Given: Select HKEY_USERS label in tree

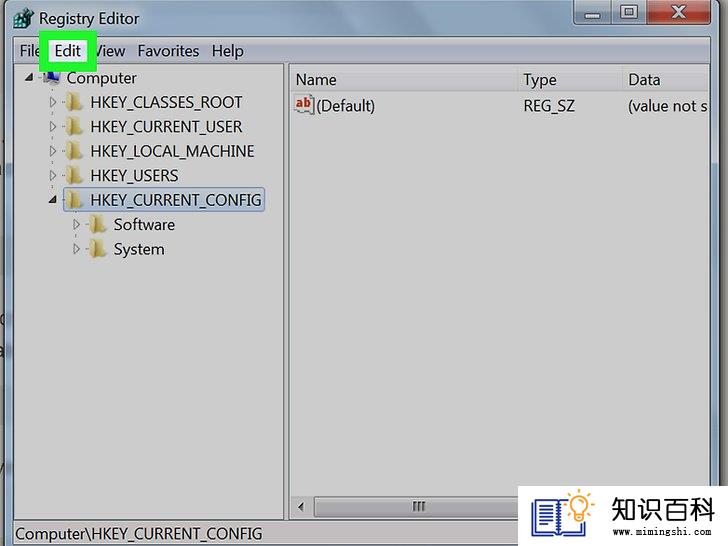Looking at the screenshot, I should coord(134,176).
